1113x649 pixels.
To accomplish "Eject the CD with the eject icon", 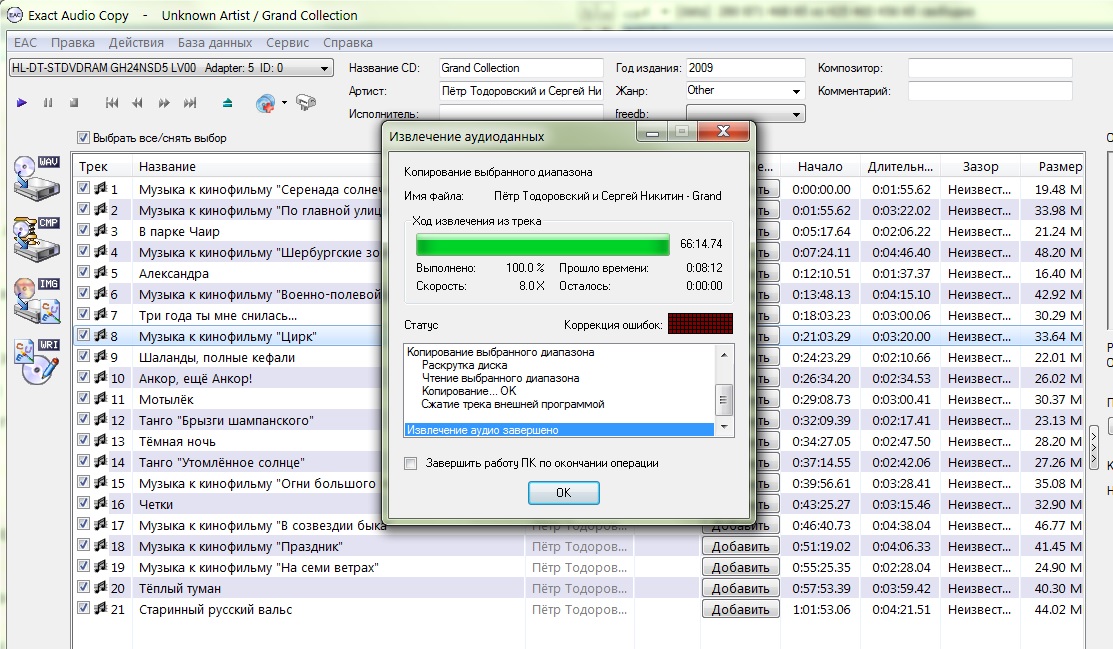I will (x=227, y=103).
